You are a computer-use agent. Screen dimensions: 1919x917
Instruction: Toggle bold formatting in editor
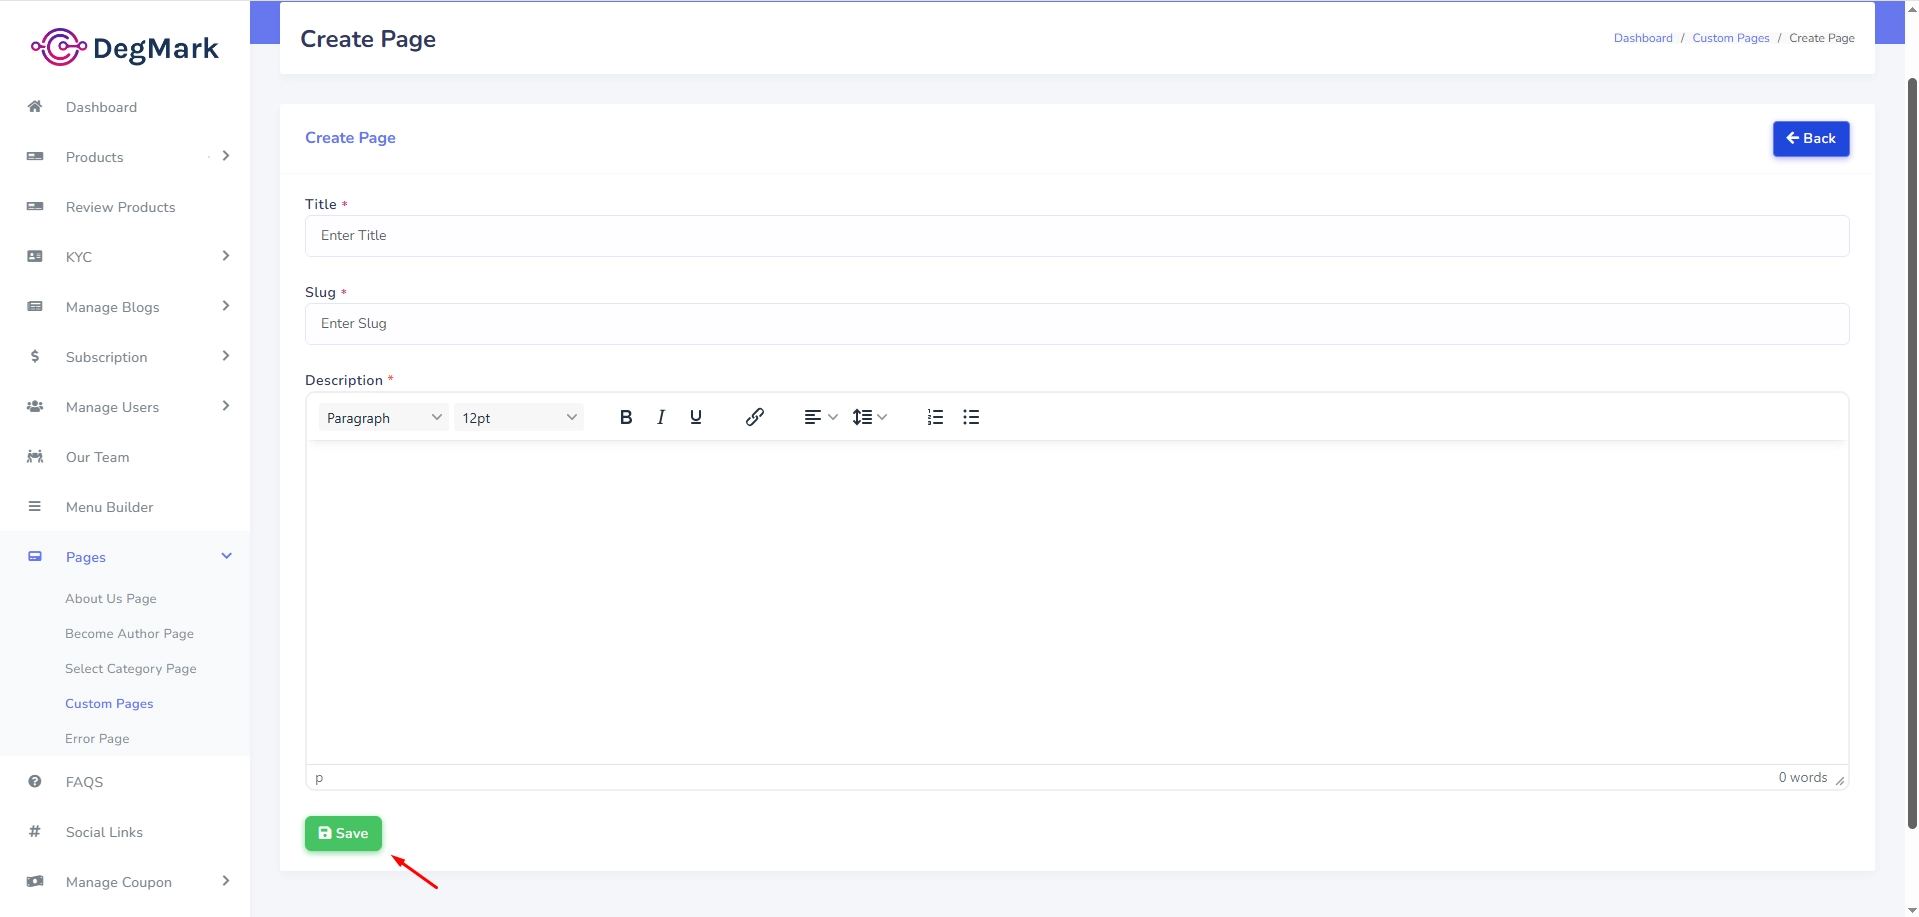coord(626,417)
